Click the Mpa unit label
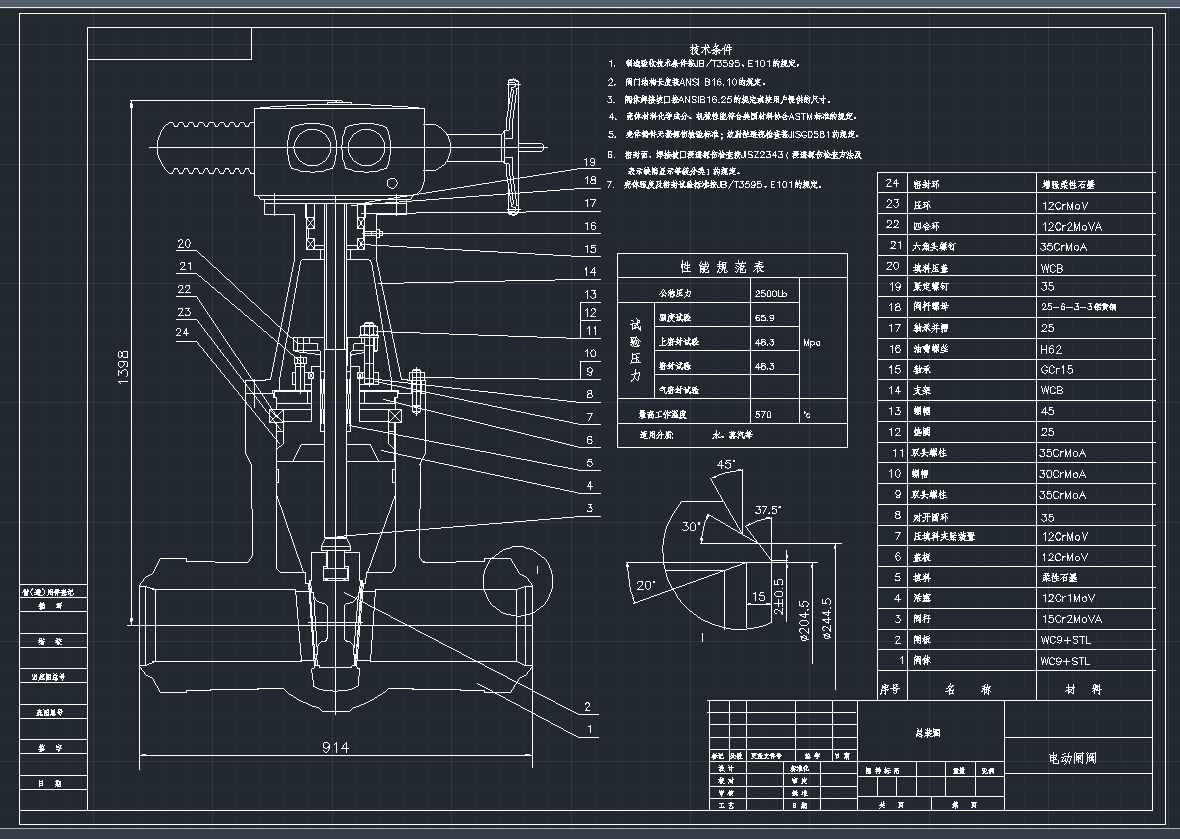Screen dimensions: 1180x839 [x=813, y=342]
